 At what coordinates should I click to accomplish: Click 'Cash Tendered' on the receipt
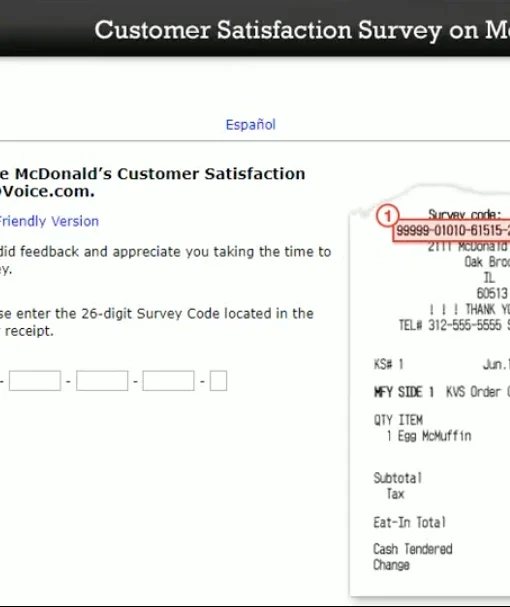[413, 549]
